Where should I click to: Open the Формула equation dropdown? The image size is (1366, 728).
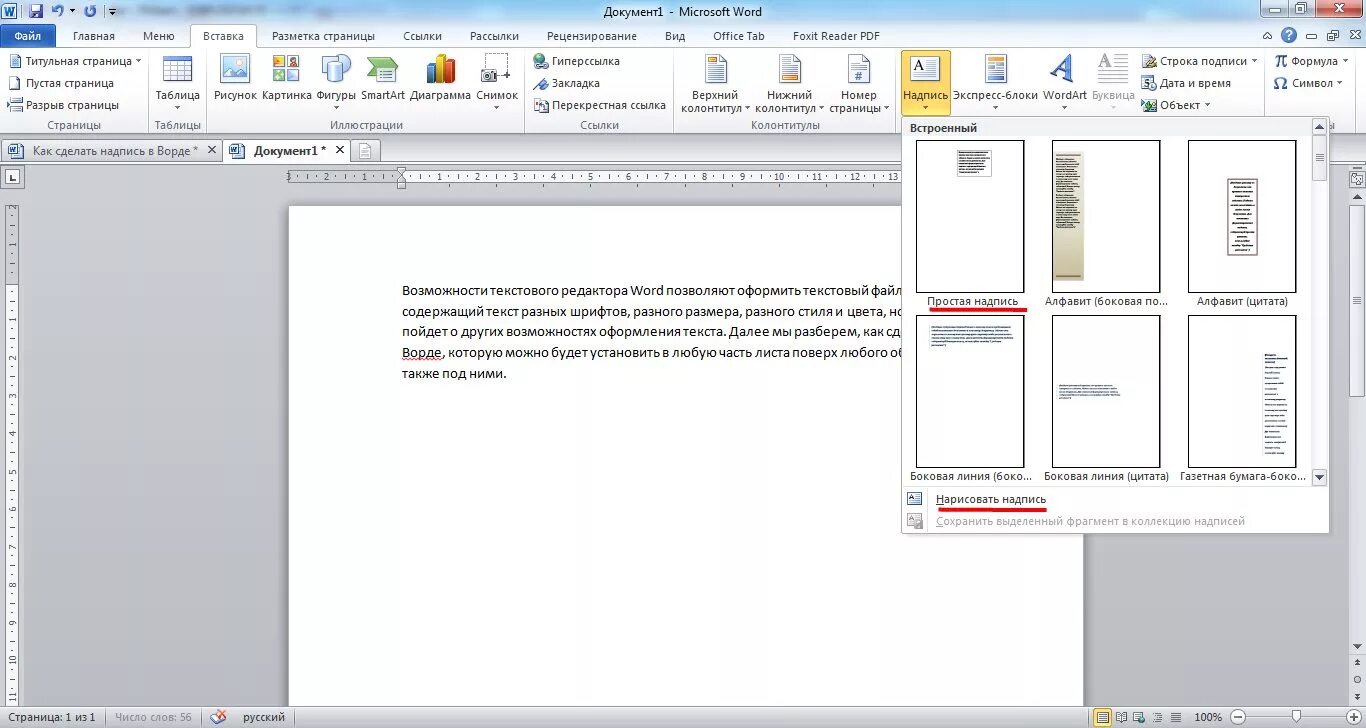(x=1312, y=61)
